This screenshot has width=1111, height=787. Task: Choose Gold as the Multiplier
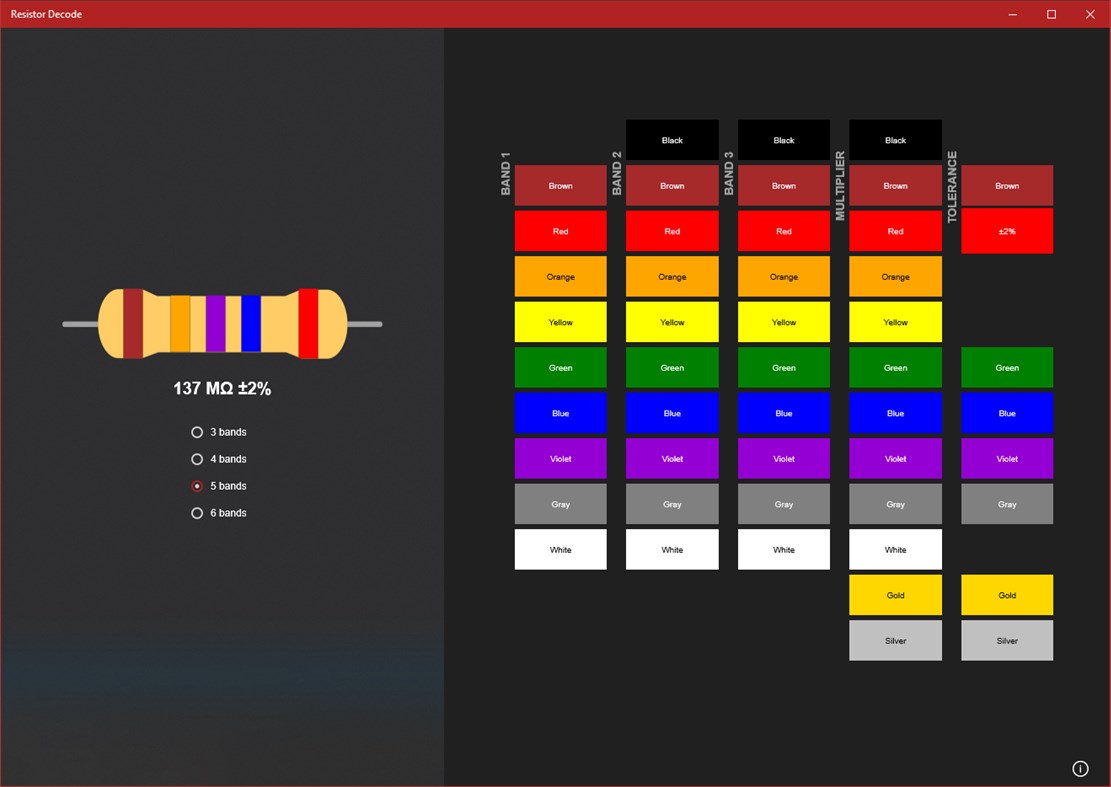pyautogui.click(x=895, y=595)
